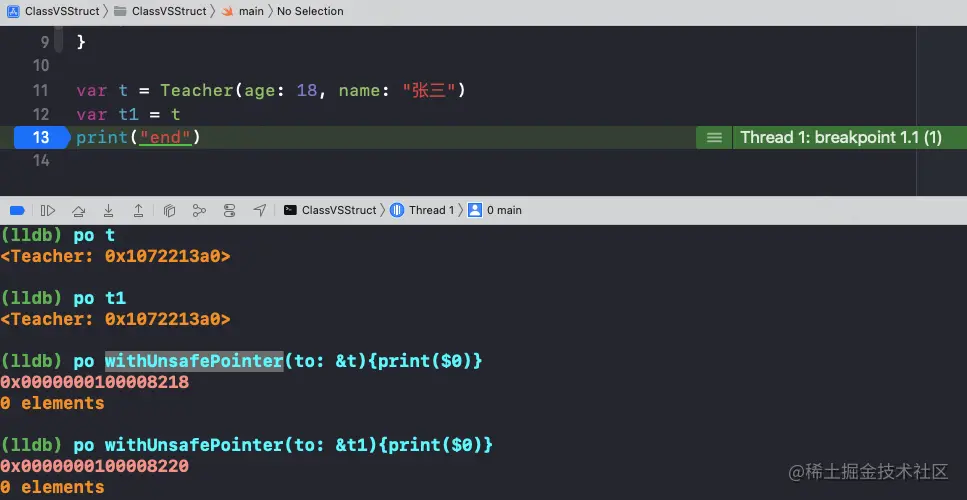Click the Step over icon
The image size is (967, 500).
click(x=78, y=210)
